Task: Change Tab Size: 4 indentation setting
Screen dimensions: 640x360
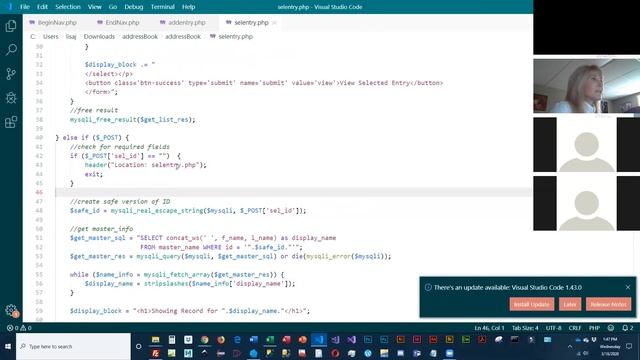Action: tap(525, 328)
